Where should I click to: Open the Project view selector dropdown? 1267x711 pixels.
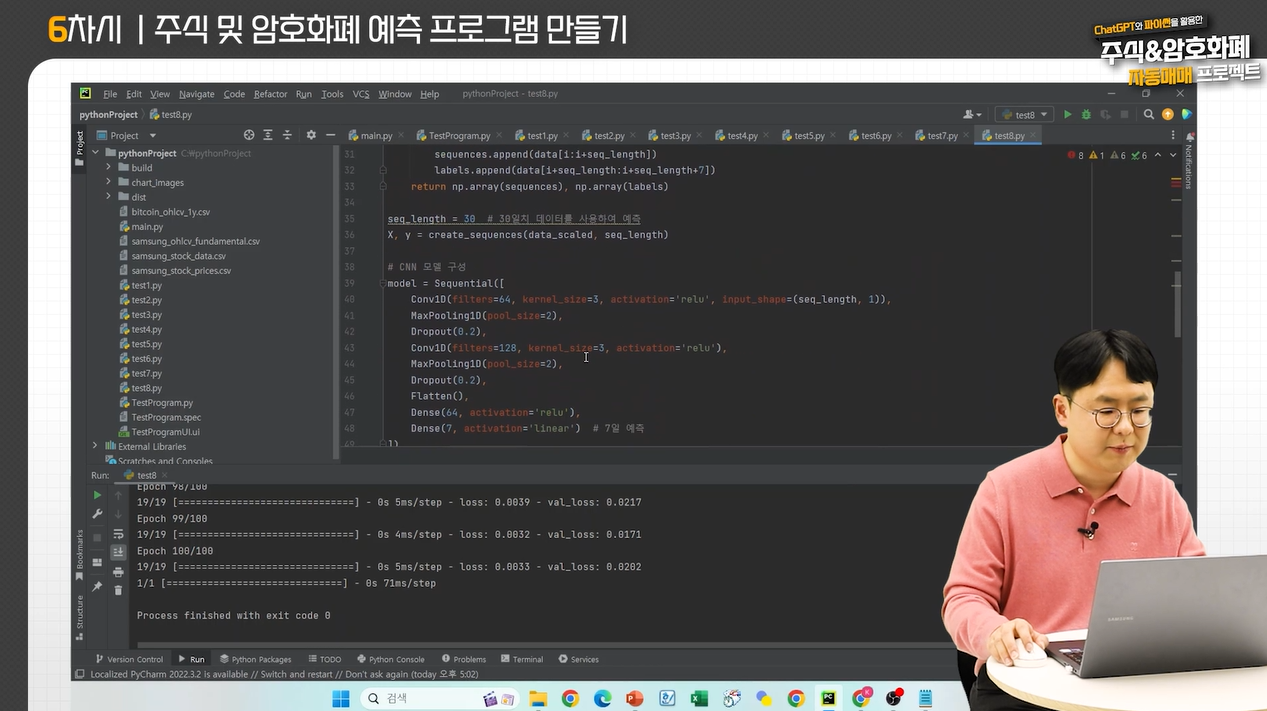point(127,135)
